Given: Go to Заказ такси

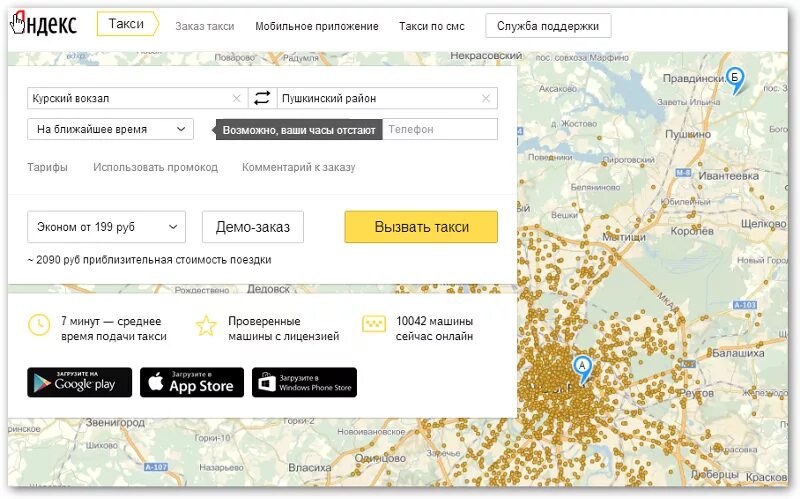Looking at the screenshot, I should coord(205,26).
